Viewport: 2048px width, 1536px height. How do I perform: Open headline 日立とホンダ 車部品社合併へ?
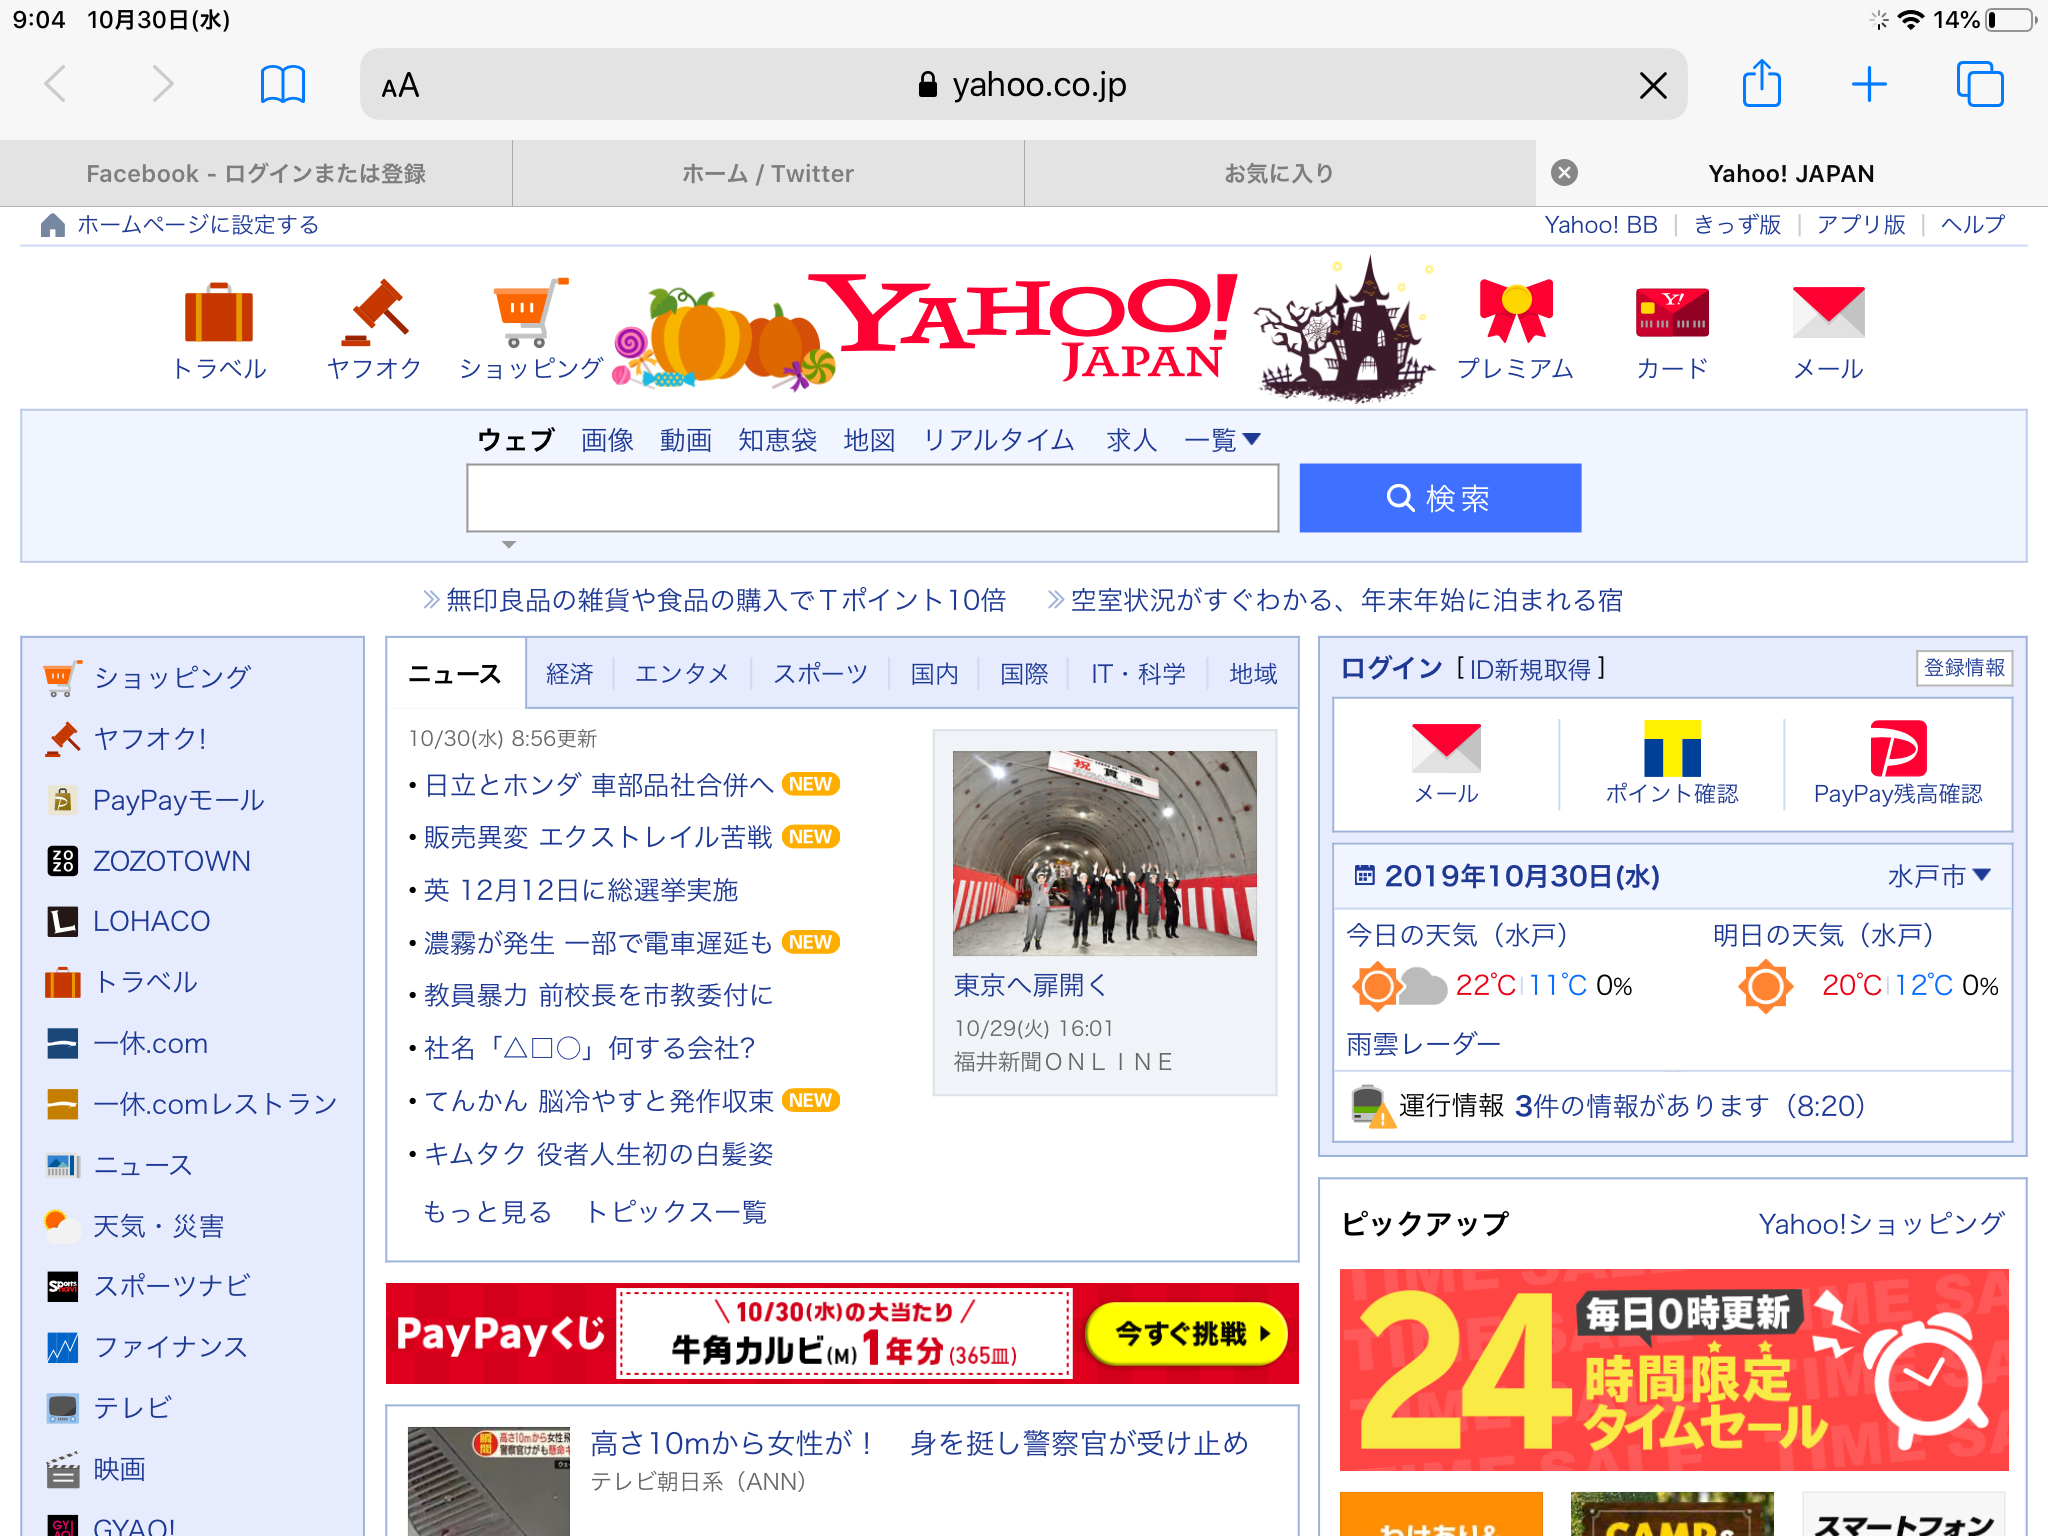(x=599, y=785)
